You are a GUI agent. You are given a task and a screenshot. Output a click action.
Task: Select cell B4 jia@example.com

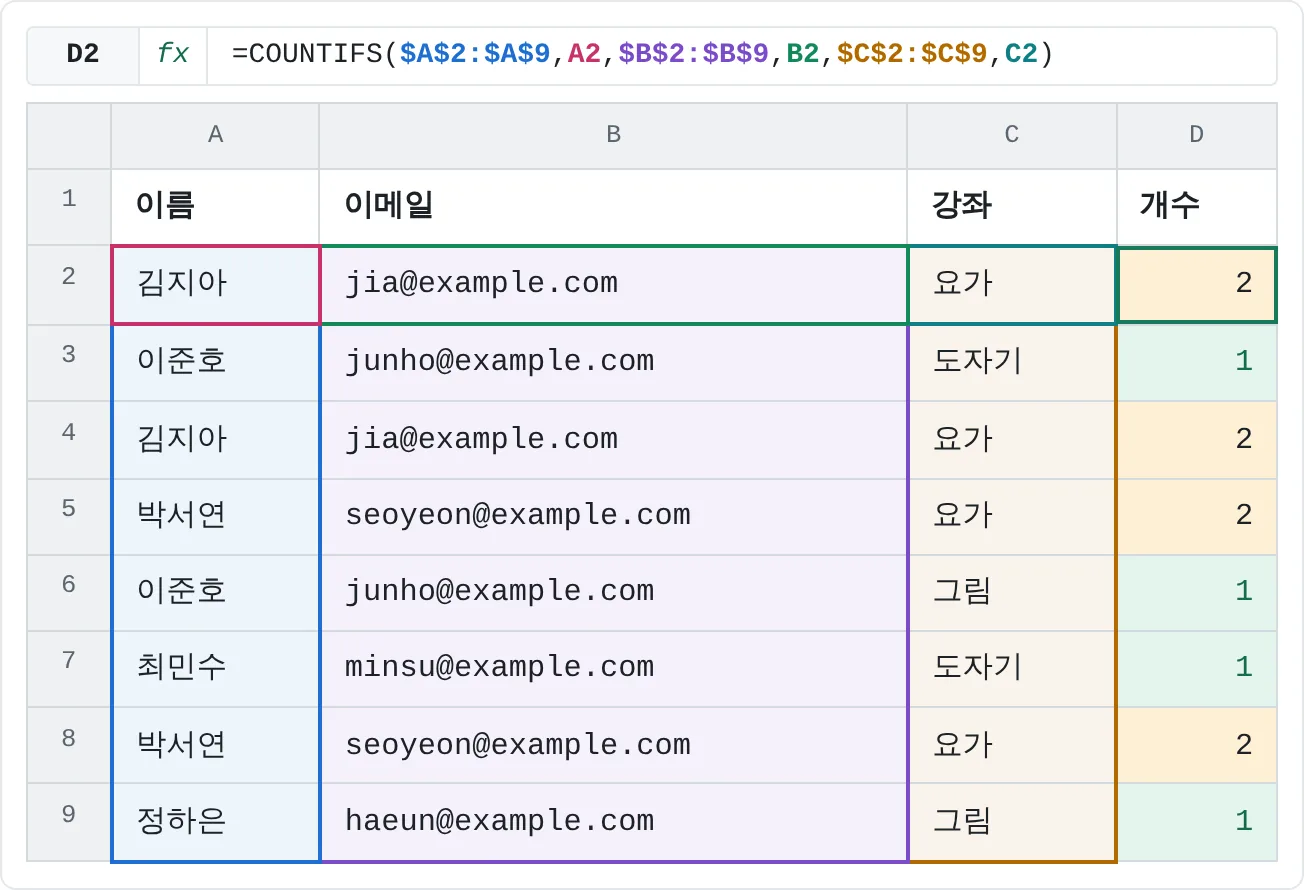click(613, 440)
